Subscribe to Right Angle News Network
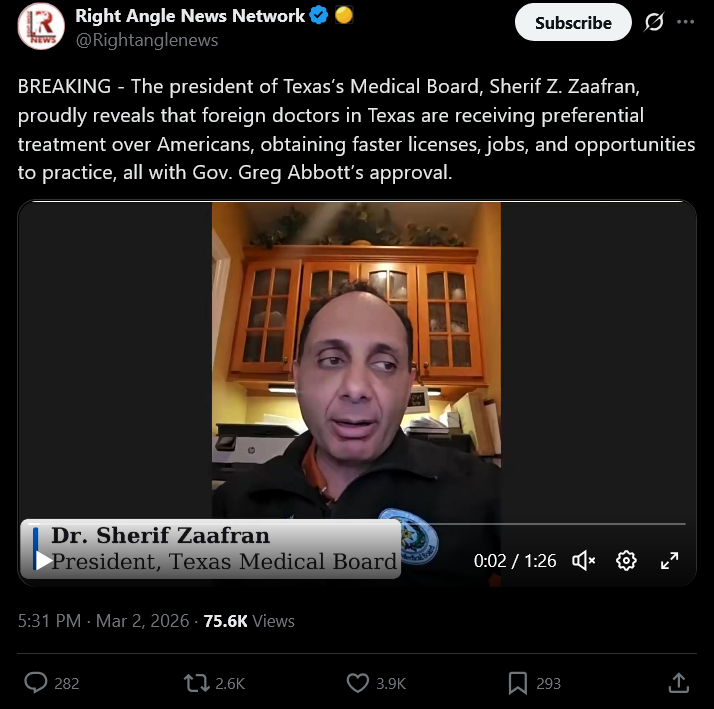The image size is (714, 709). (573, 22)
